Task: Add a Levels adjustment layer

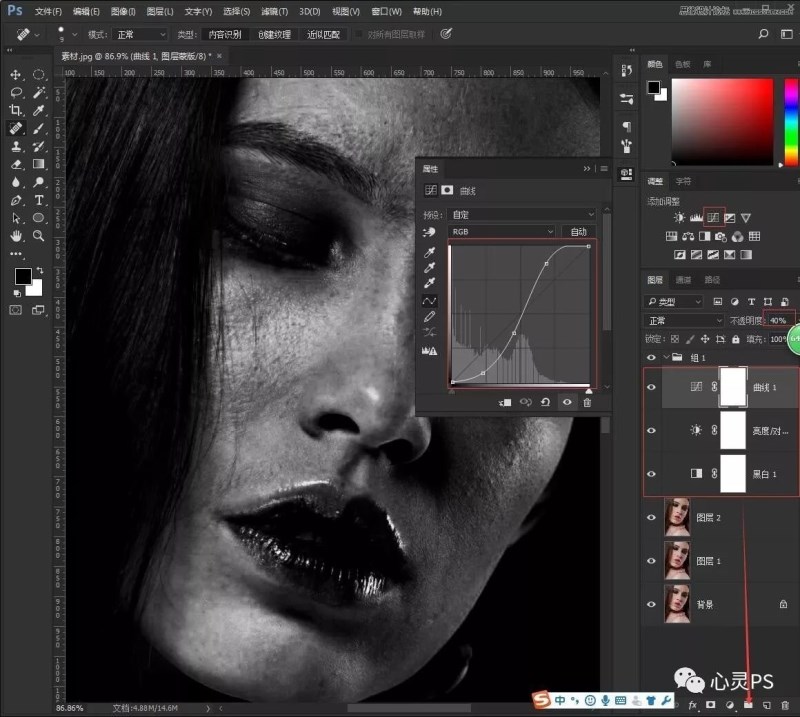Action: 696,218
